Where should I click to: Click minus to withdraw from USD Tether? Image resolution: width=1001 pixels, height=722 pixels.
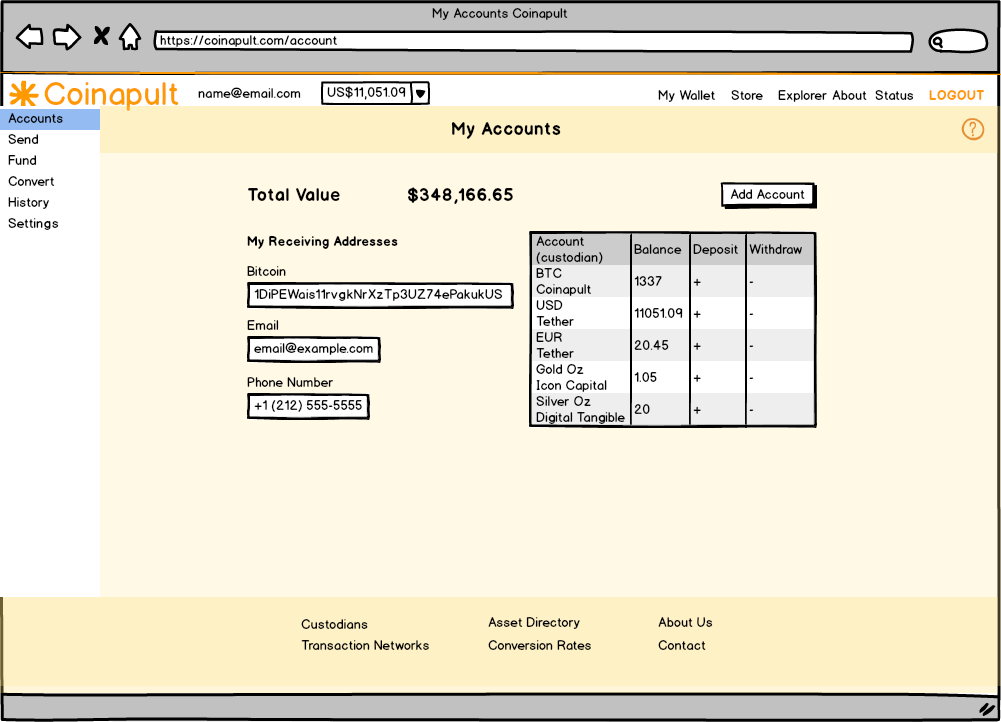point(752,314)
